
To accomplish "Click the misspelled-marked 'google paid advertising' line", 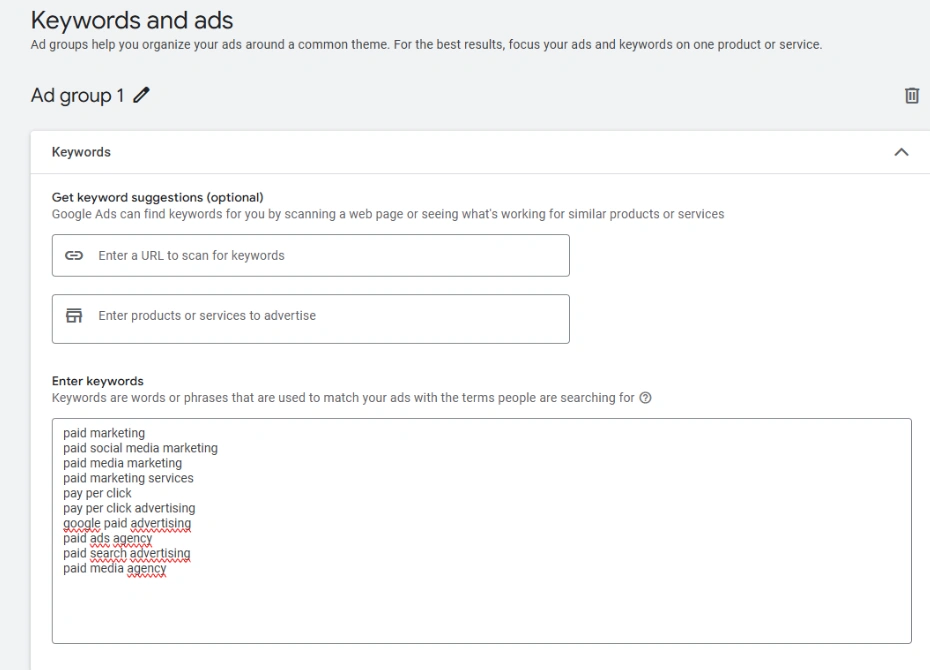I will coord(127,523).
